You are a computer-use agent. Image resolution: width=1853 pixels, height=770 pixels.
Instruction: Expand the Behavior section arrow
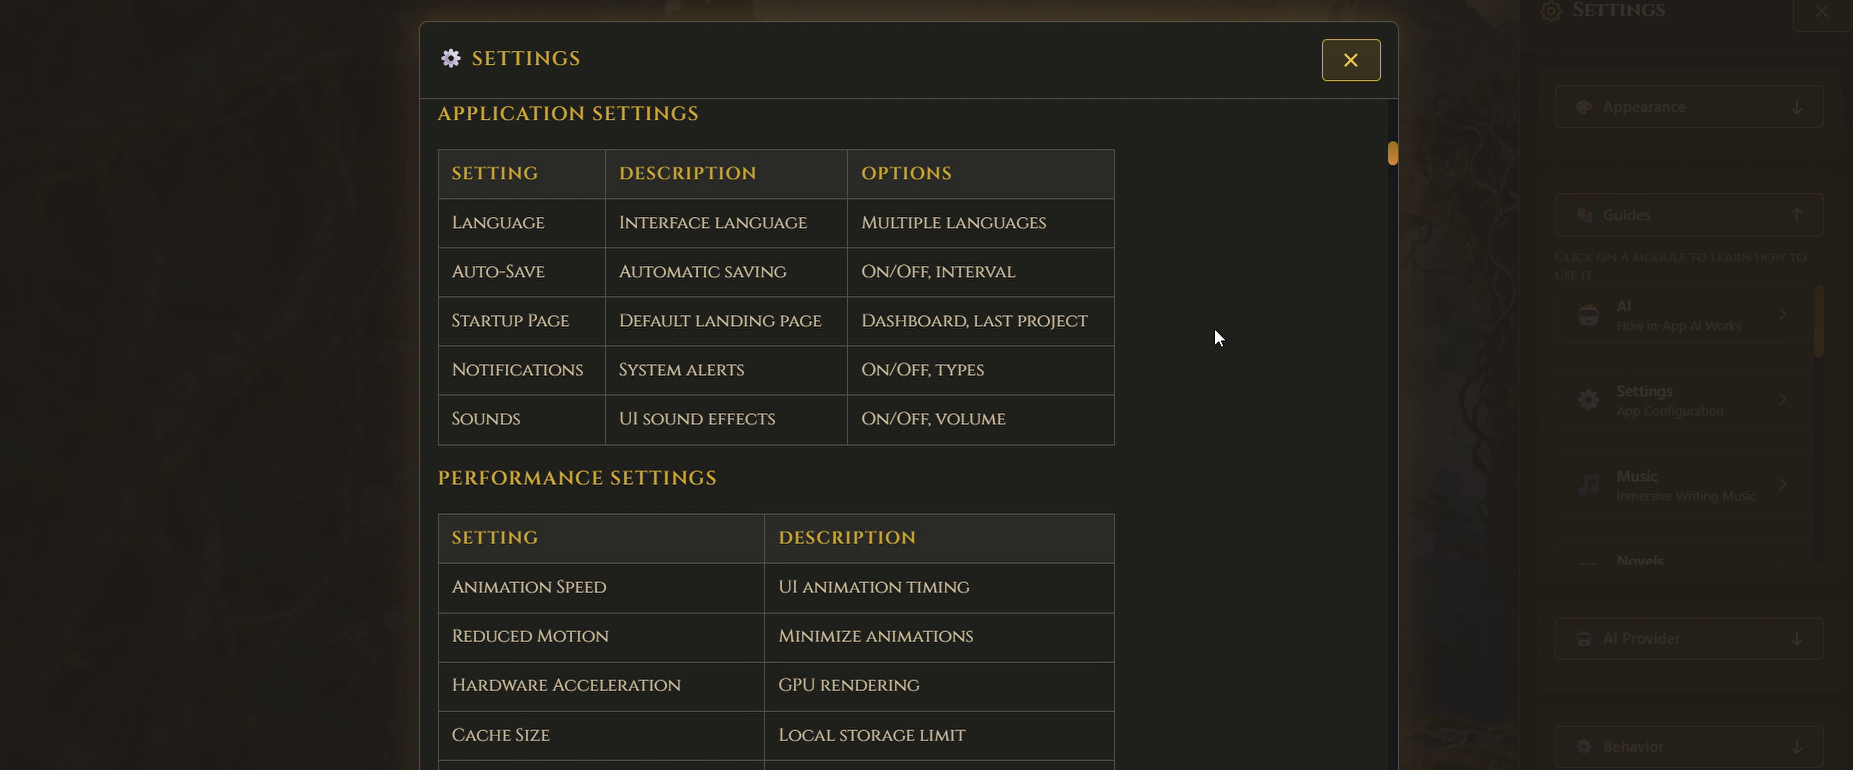tap(1797, 747)
